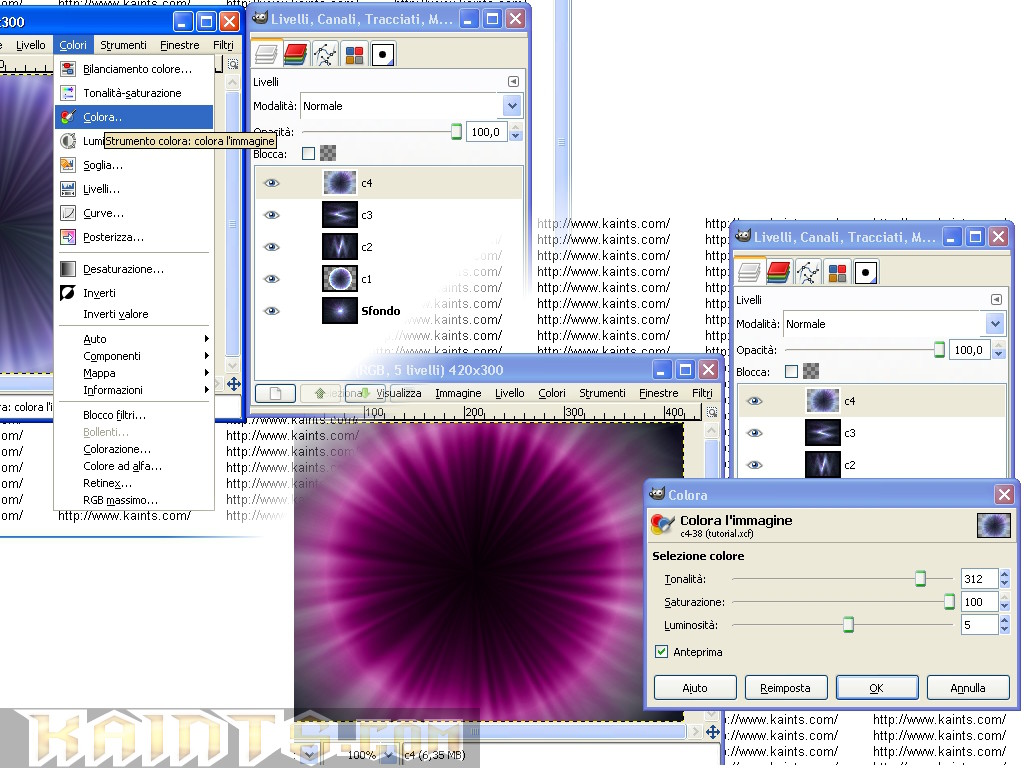Image resolution: width=1024 pixels, height=768 pixels.
Task: Click the checkerboard lock-alpha icon in right Layers dialog
Action: [x=810, y=372]
